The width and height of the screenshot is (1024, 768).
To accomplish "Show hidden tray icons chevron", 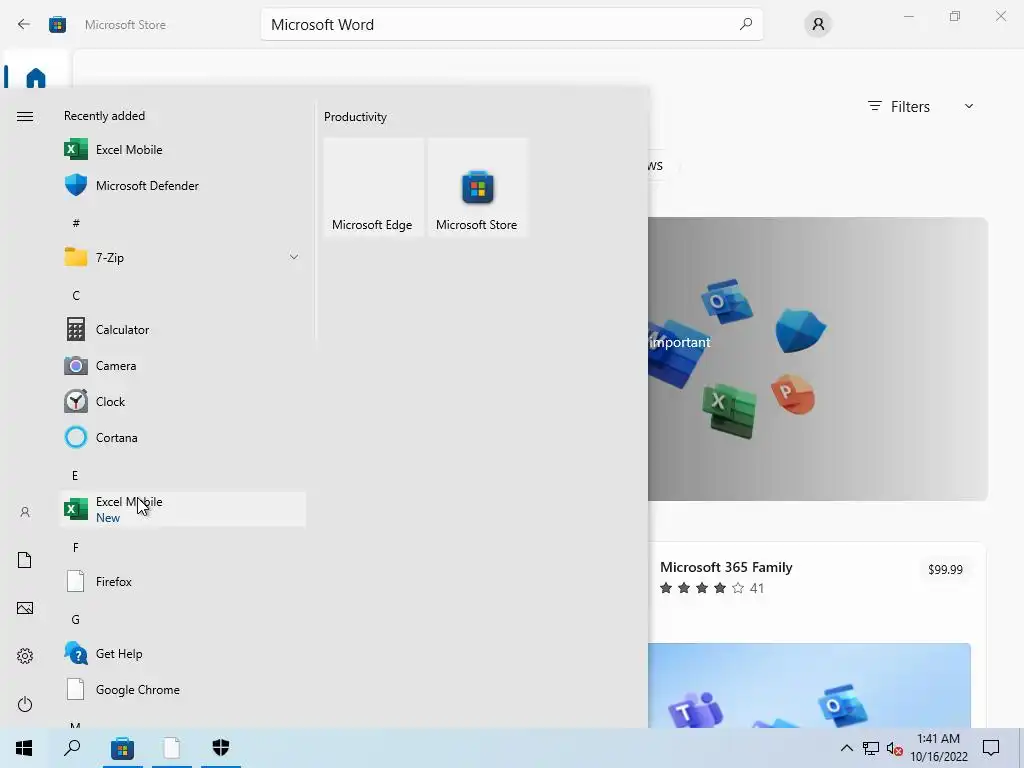I will click(846, 748).
